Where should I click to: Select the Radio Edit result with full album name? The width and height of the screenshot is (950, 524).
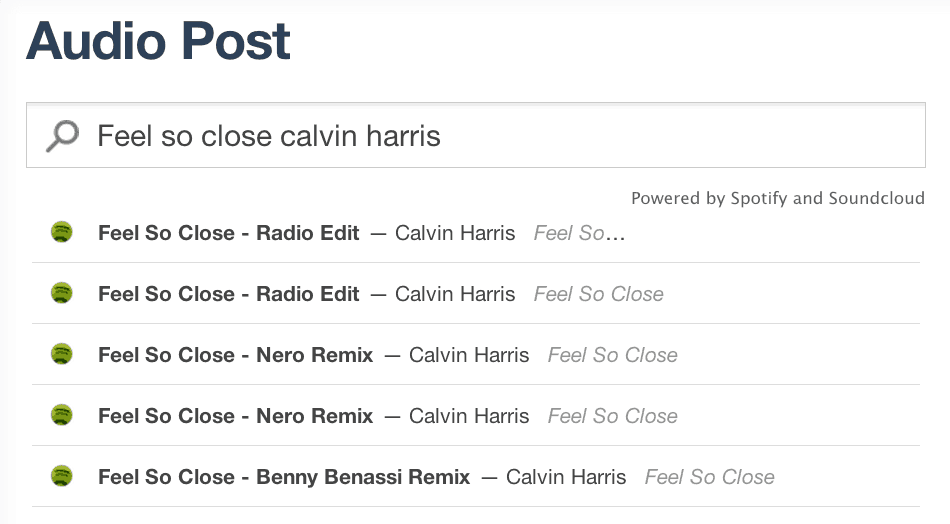(228, 294)
